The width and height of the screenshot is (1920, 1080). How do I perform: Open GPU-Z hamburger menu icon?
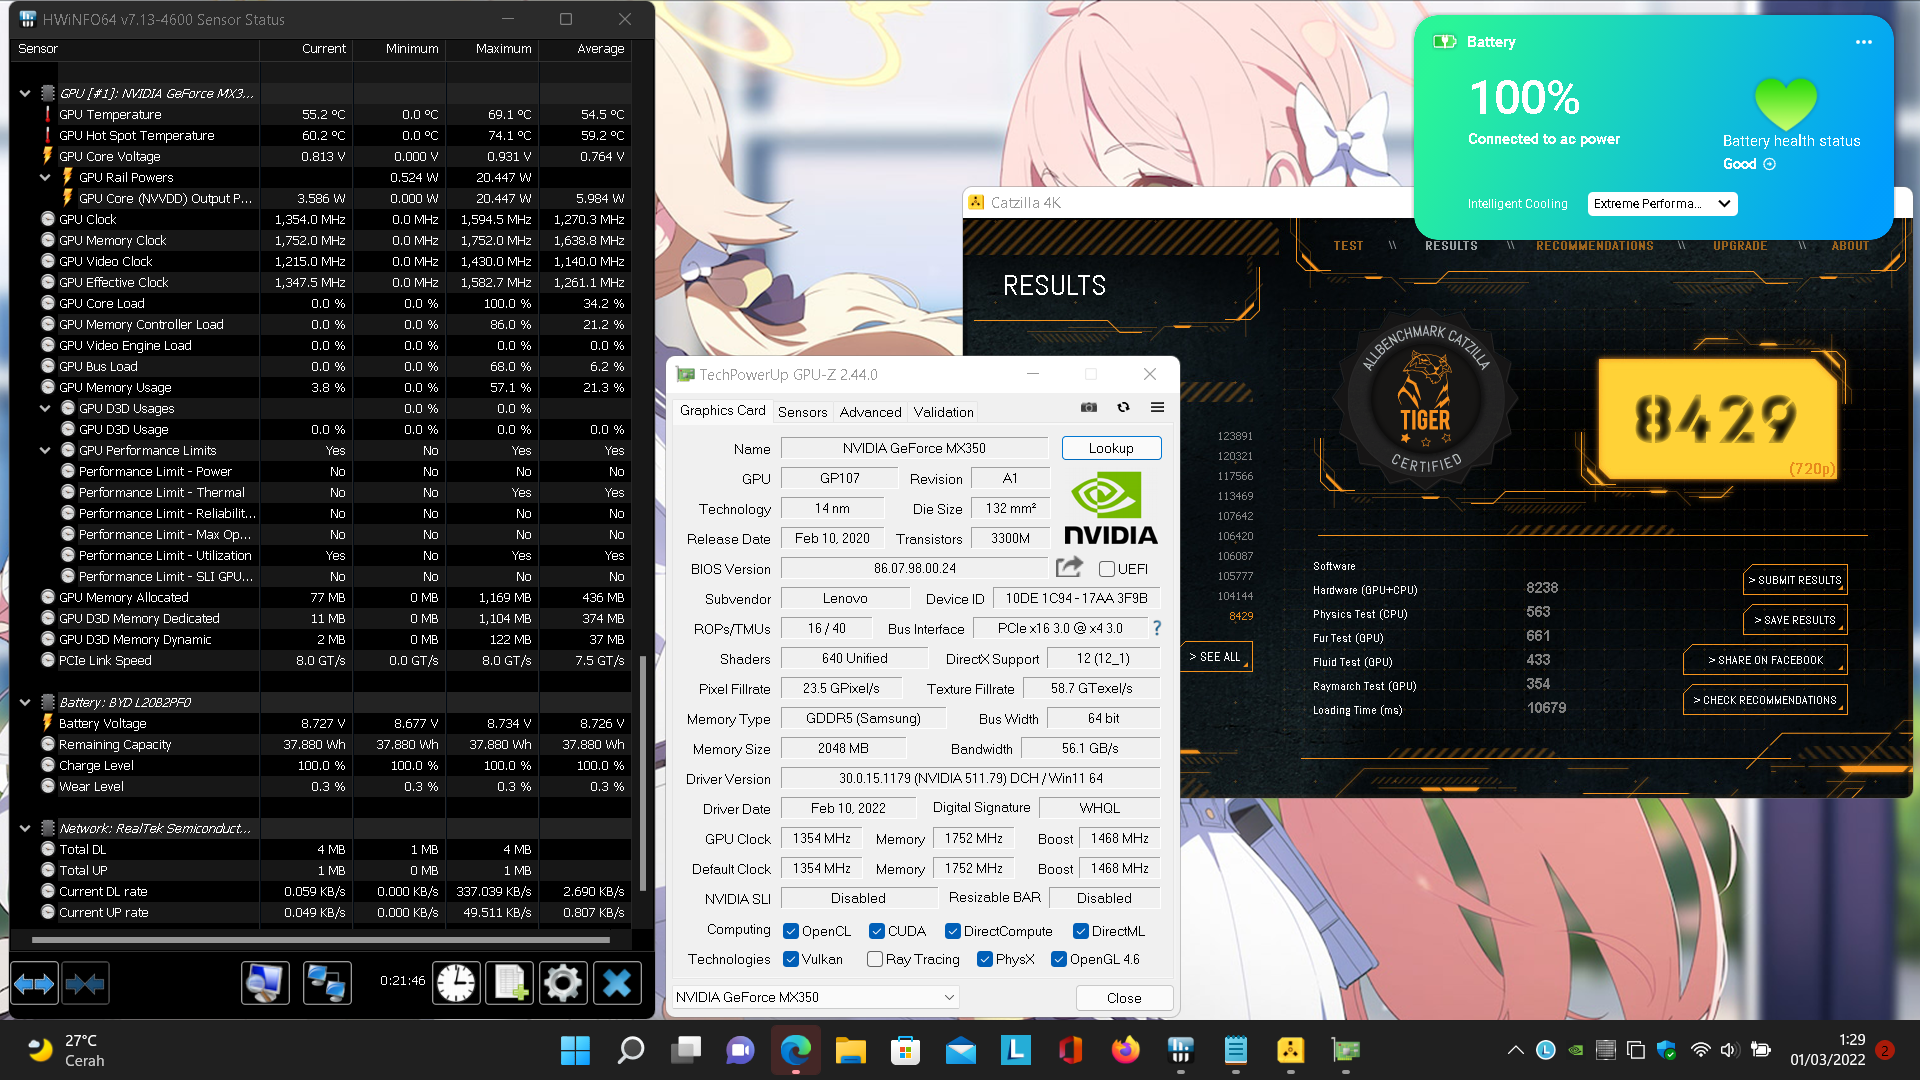tap(1157, 407)
